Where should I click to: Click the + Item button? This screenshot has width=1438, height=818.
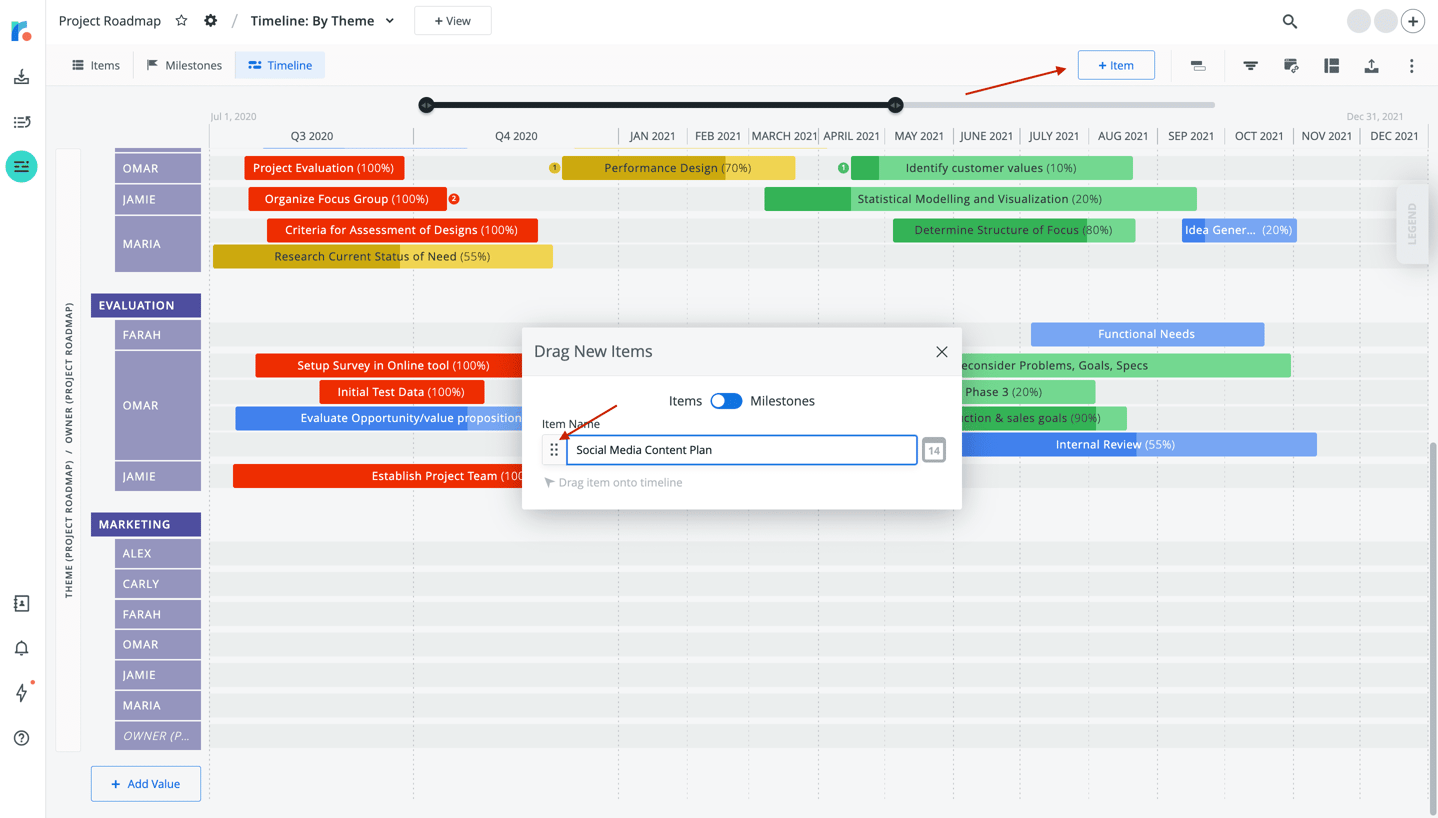click(x=1116, y=64)
